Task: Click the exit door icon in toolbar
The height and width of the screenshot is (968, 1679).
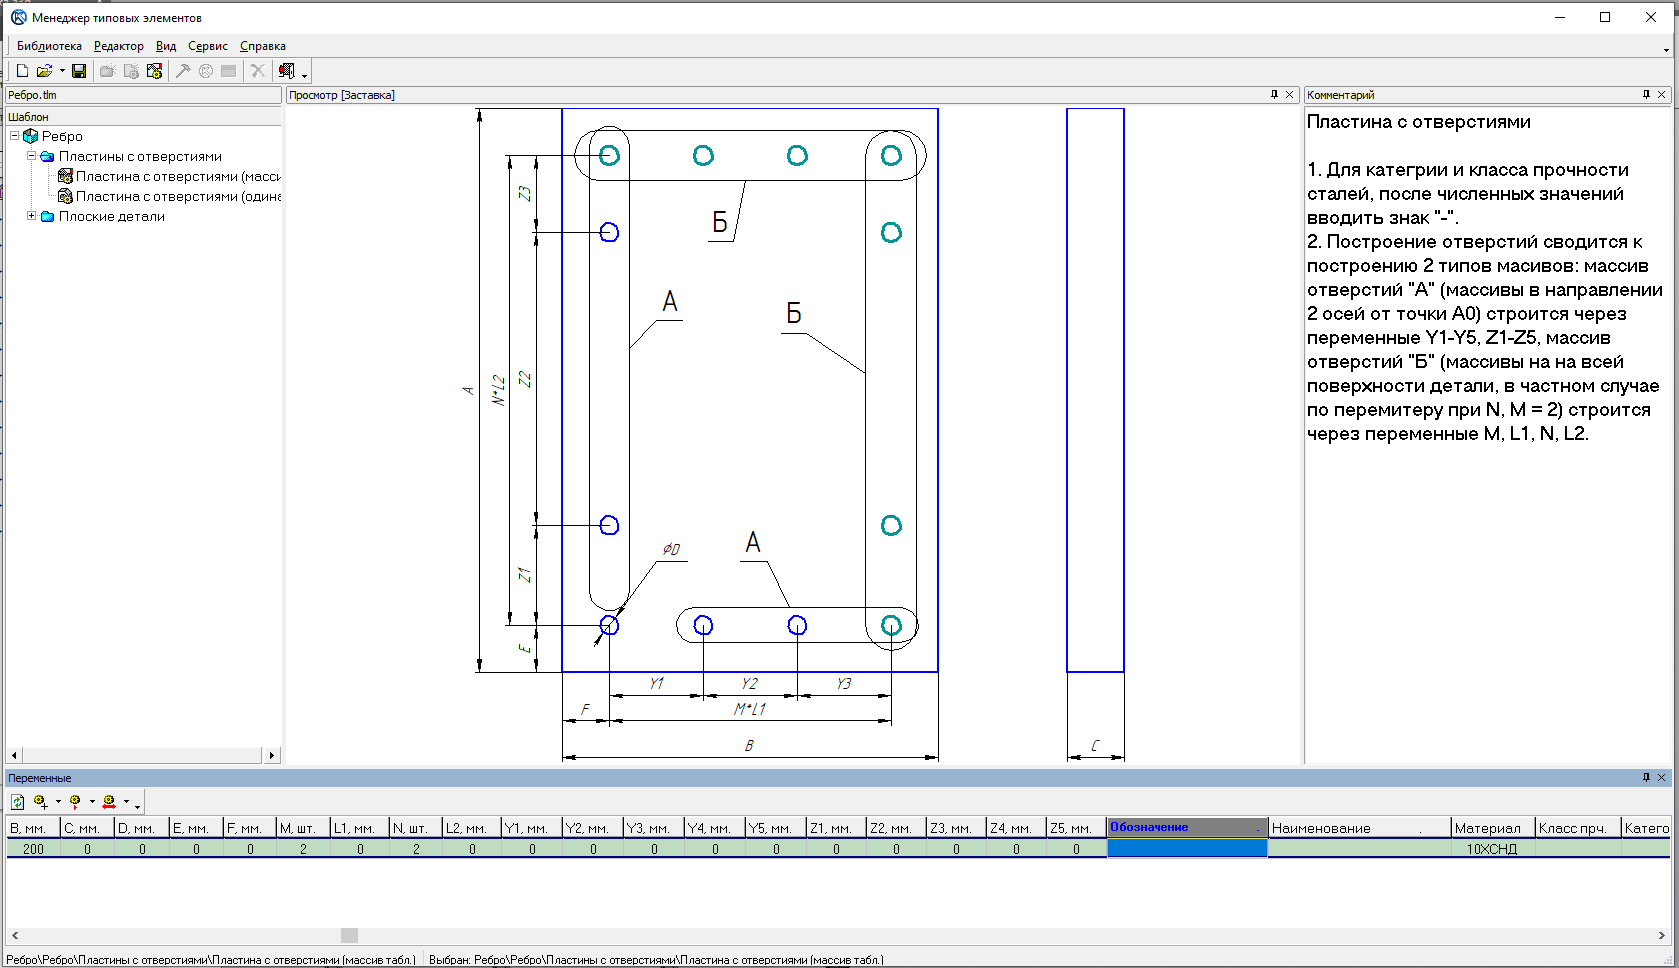Action: pyautogui.click(x=287, y=71)
